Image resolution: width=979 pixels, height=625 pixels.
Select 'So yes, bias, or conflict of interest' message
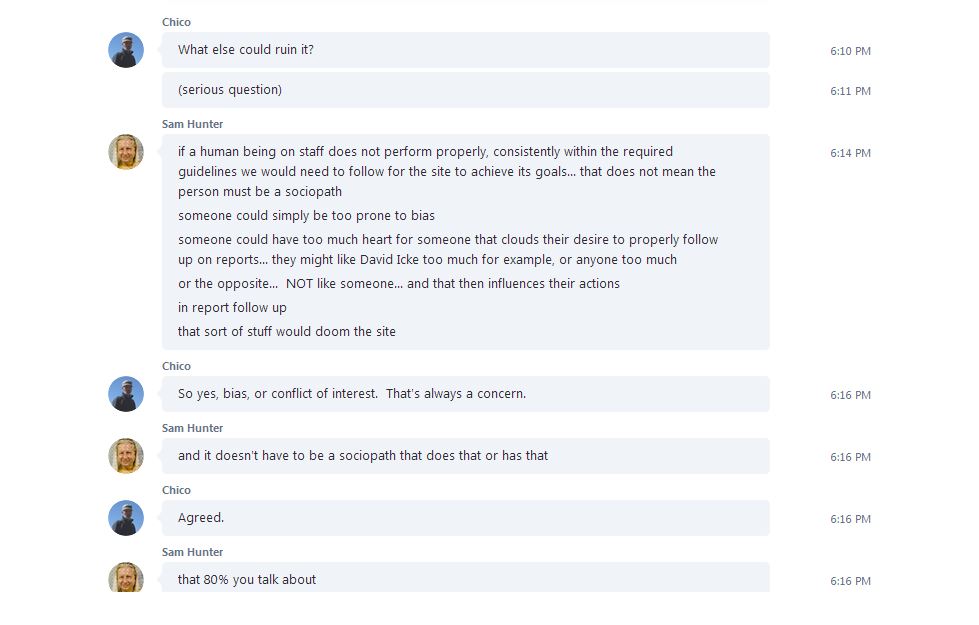click(x=465, y=394)
